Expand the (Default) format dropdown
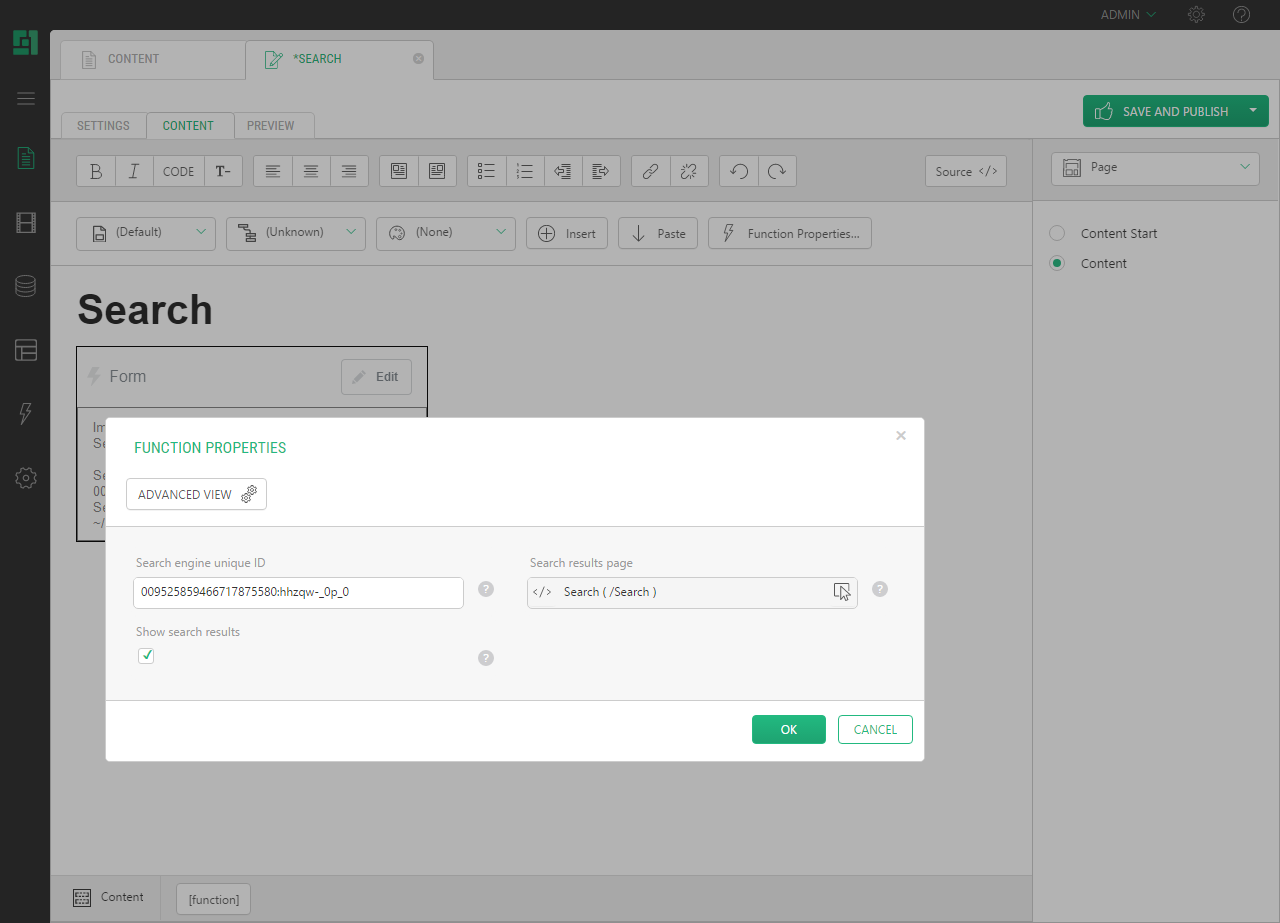The image size is (1280, 923). click(x=146, y=233)
